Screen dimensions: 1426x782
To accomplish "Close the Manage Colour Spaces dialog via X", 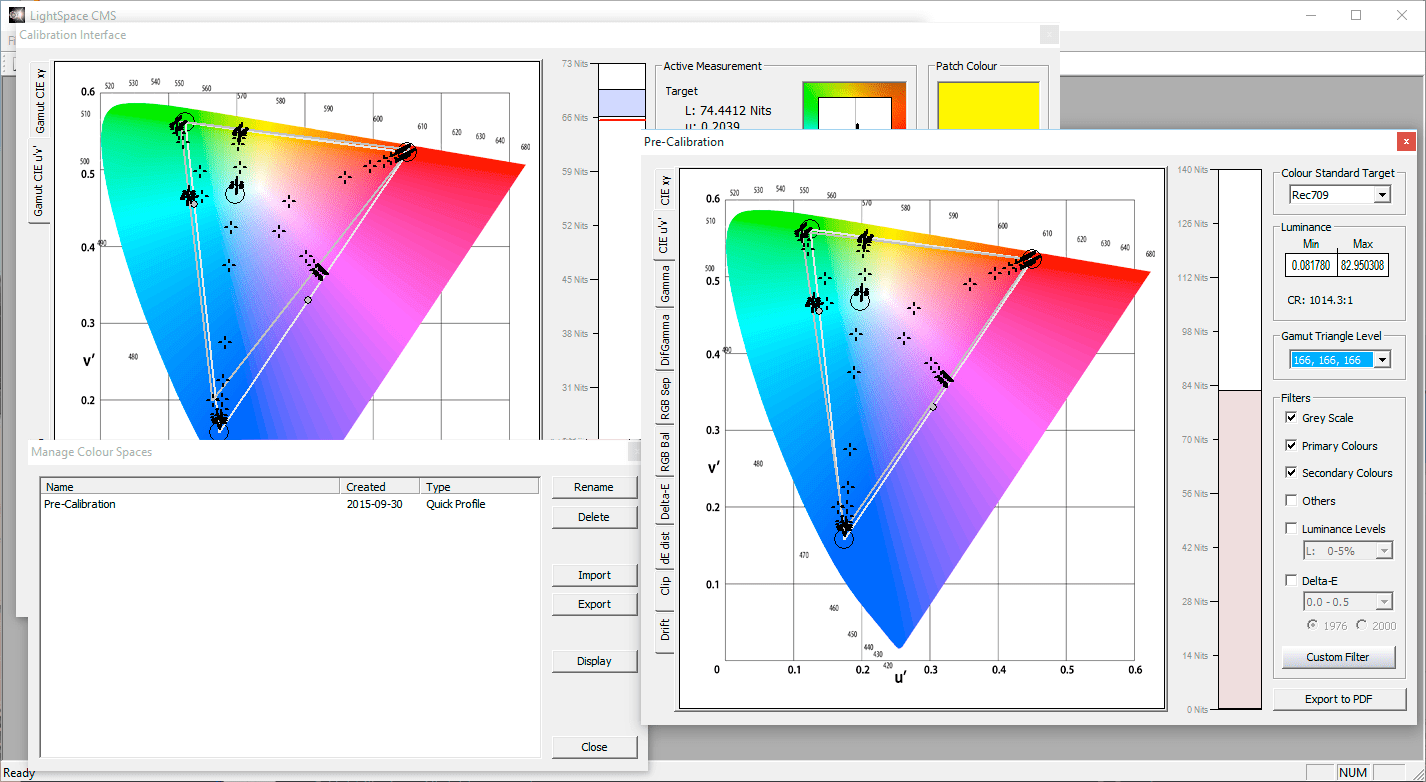I will pos(633,451).
